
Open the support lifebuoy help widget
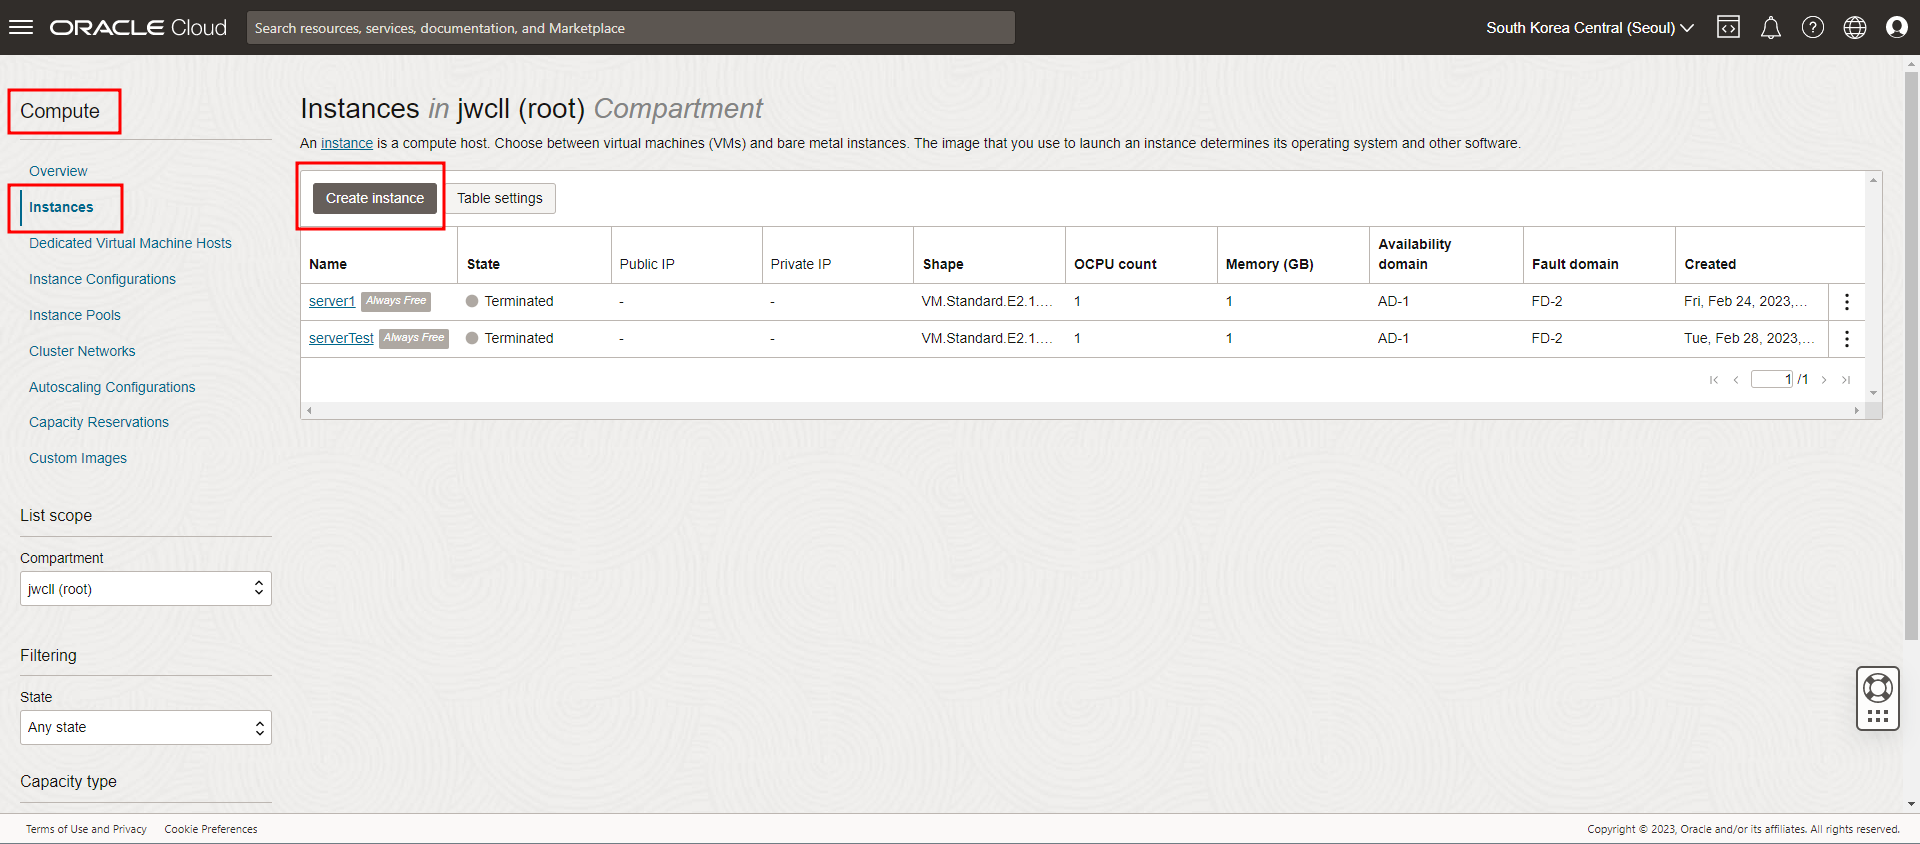[1877, 699]
